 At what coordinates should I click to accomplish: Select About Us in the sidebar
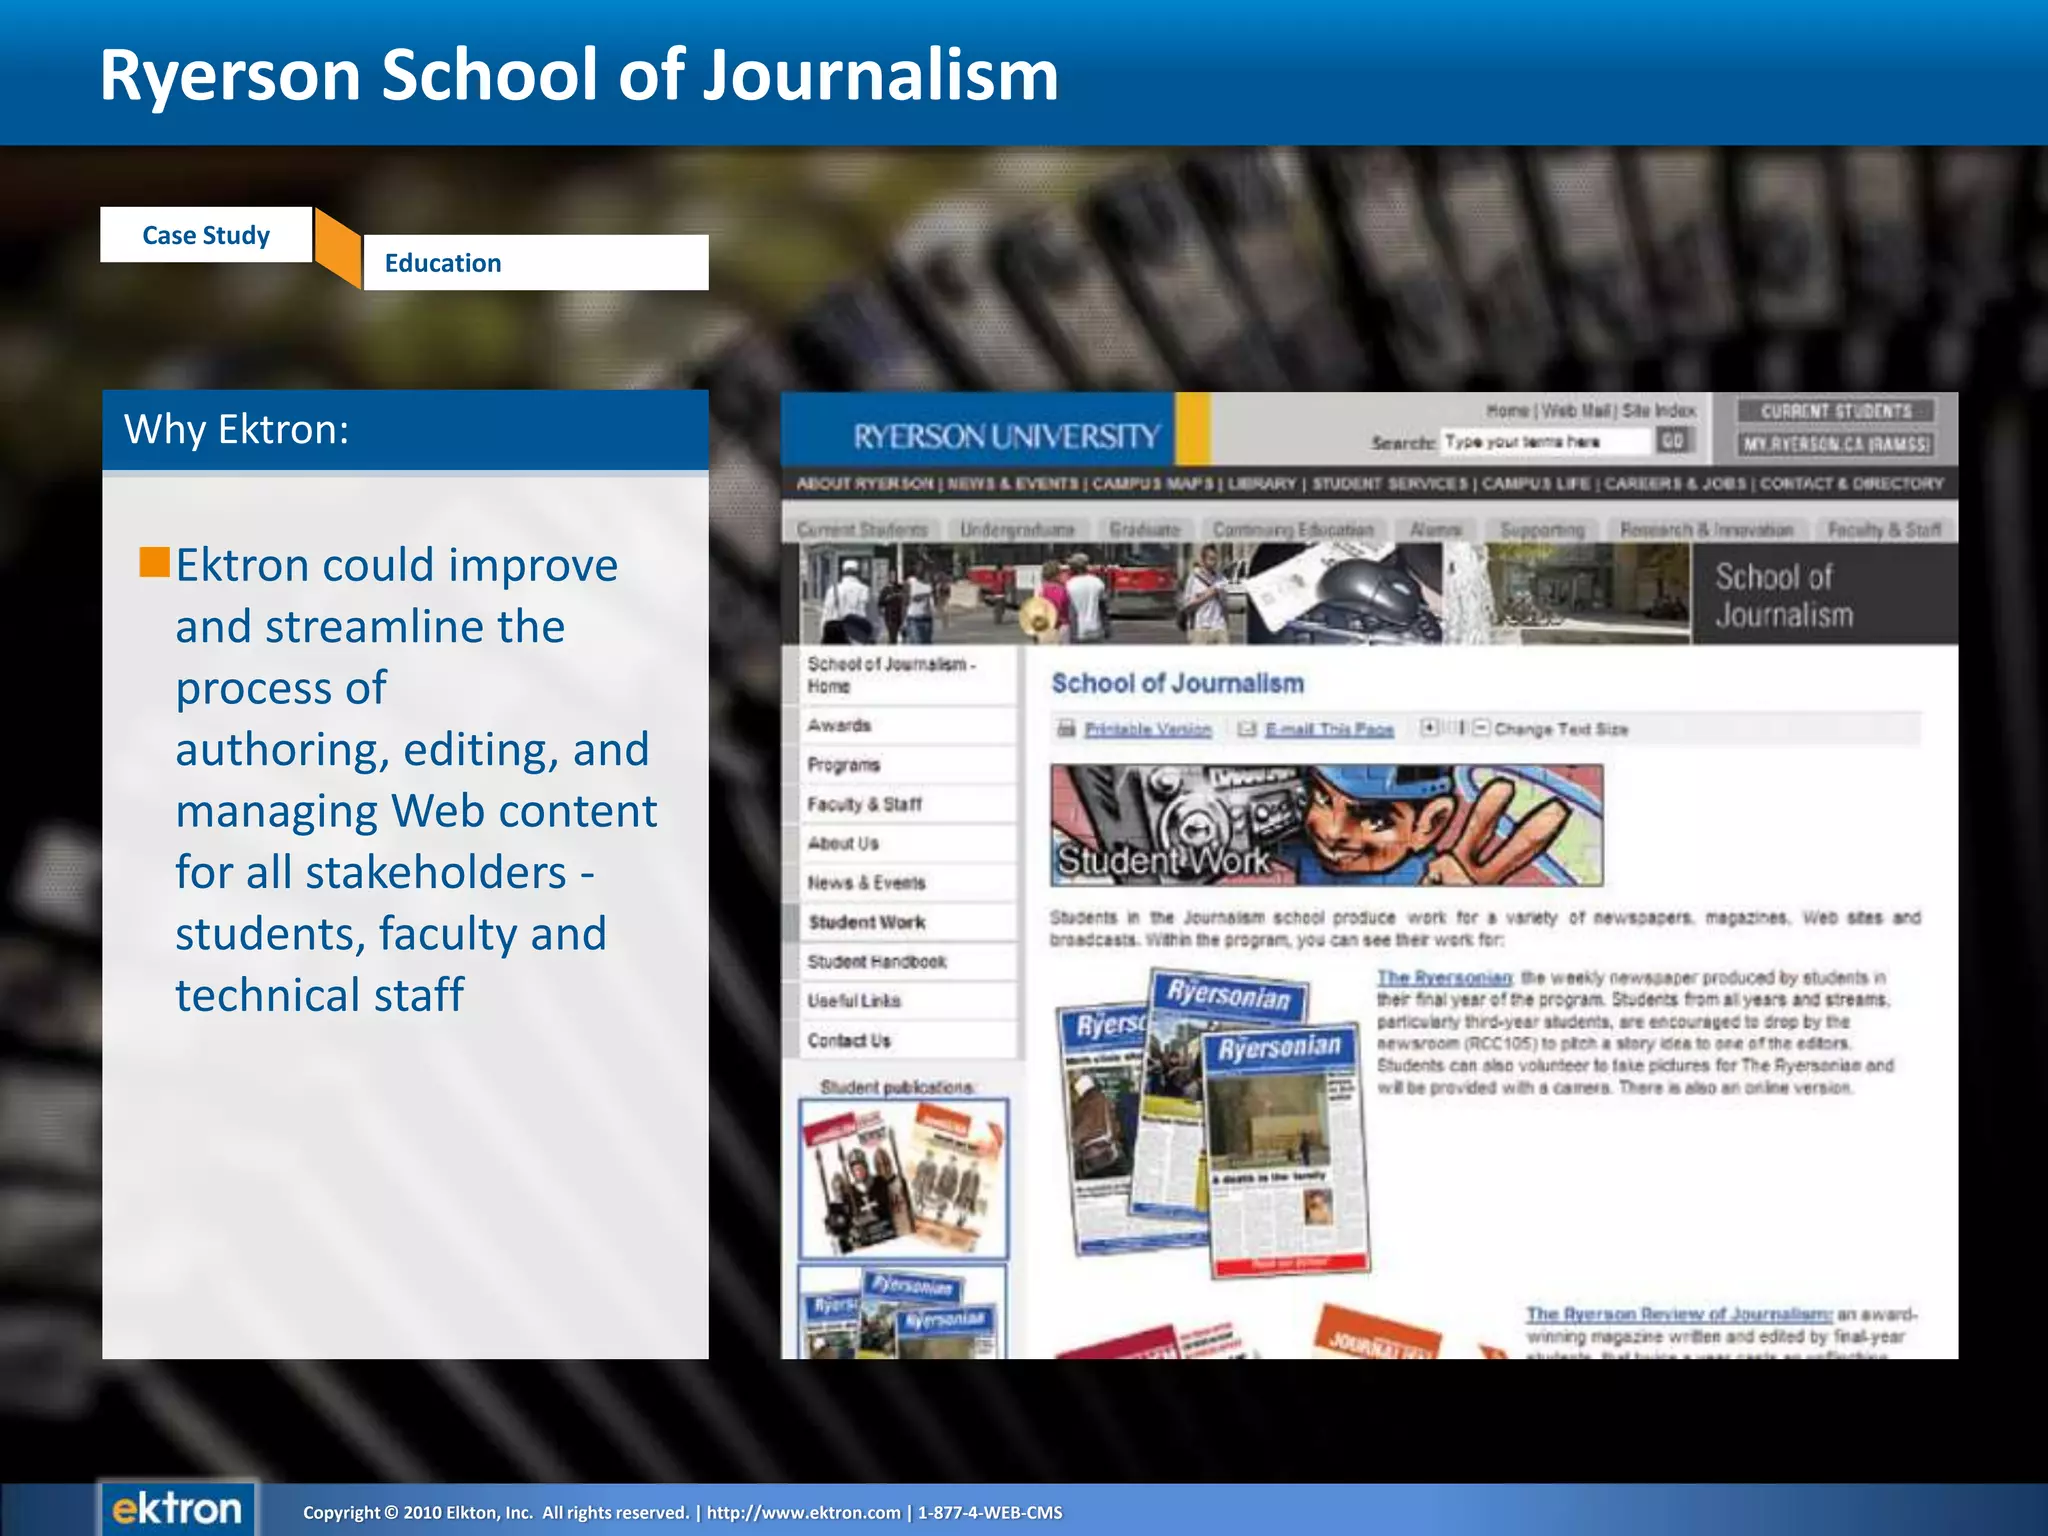tap(908, 843)
